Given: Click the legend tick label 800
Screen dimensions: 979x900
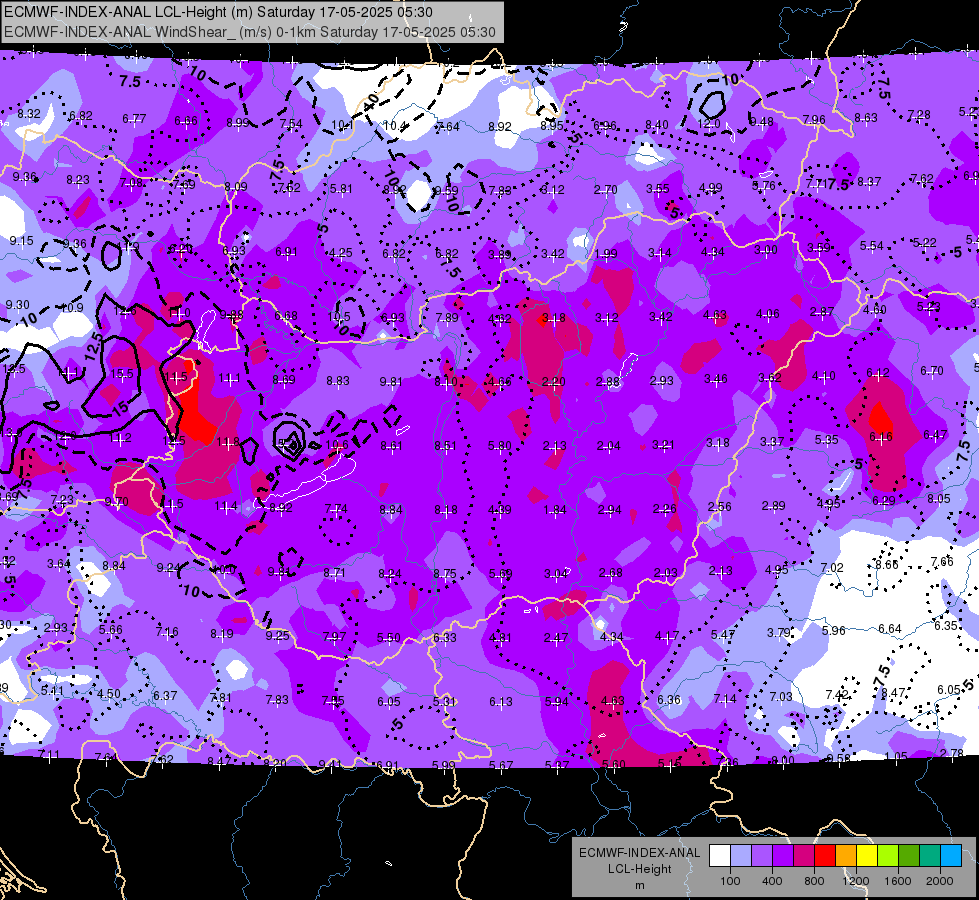Looking at the screenshot, I should (x=814, y=881).
